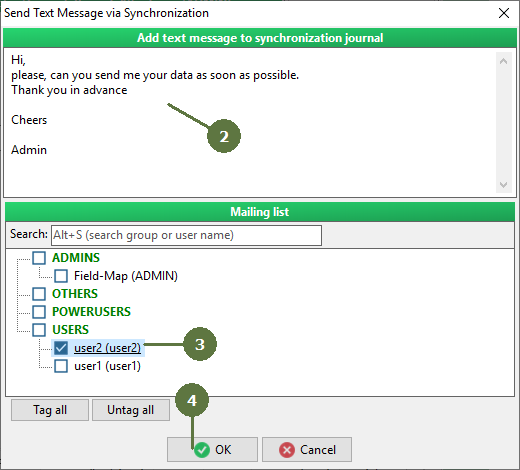The image size is (520, 470).
Task: Select the ADMINS group label
Action: (76, 258)
